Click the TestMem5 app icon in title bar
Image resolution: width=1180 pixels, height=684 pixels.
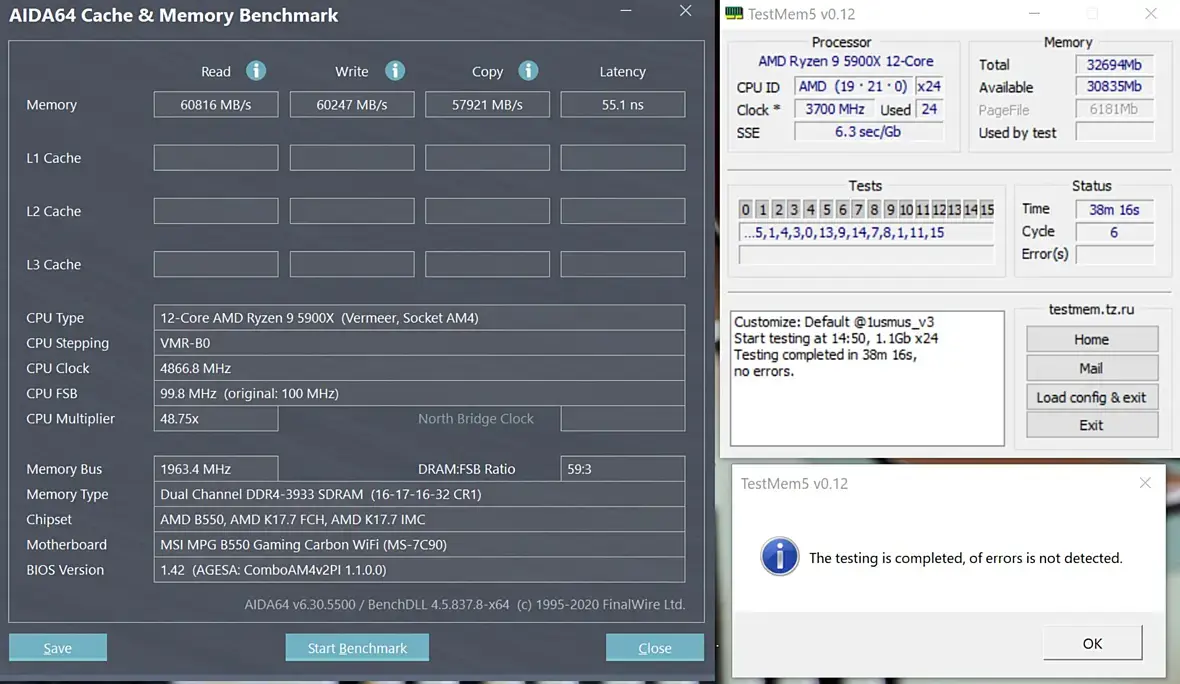tap(734, 14)
